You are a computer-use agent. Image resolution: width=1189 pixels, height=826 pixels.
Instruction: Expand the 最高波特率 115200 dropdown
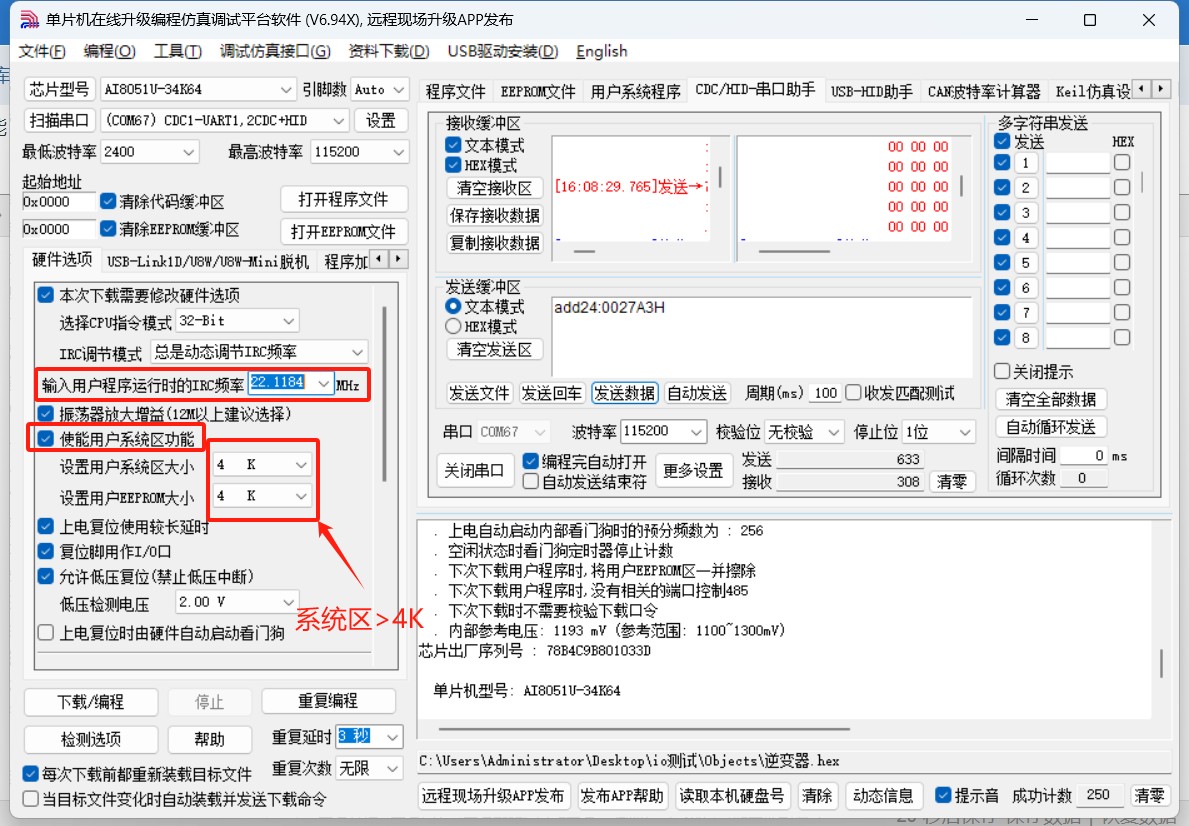click(x=400, y=152)
